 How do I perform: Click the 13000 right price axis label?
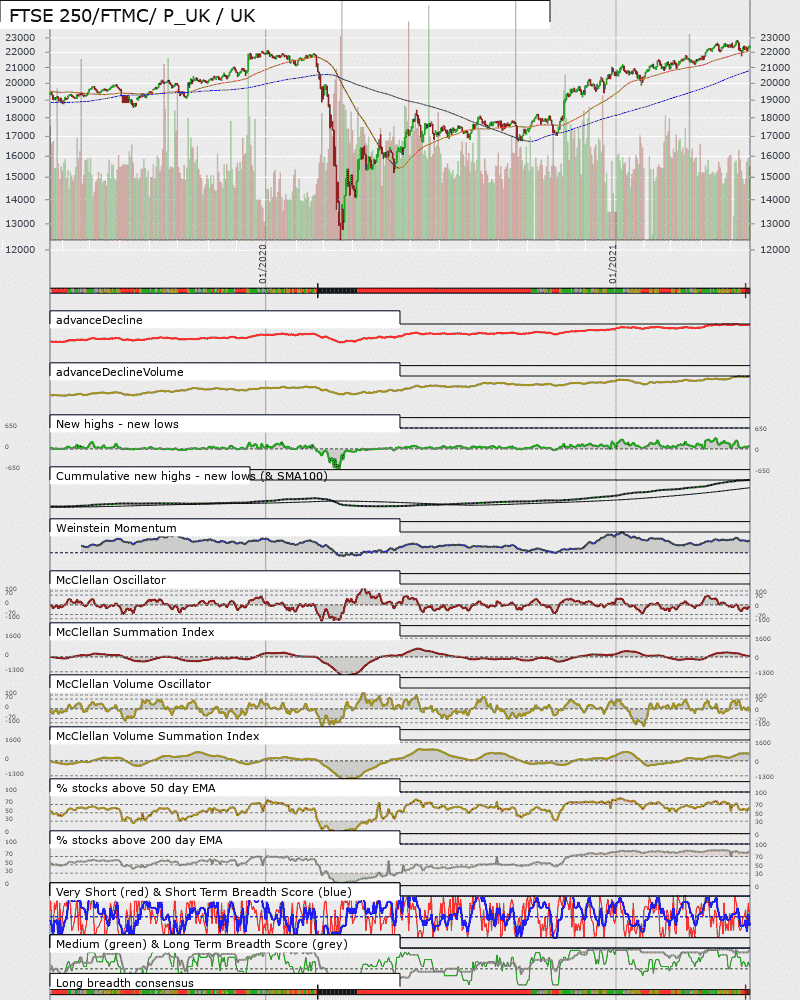tap(774, 224)
